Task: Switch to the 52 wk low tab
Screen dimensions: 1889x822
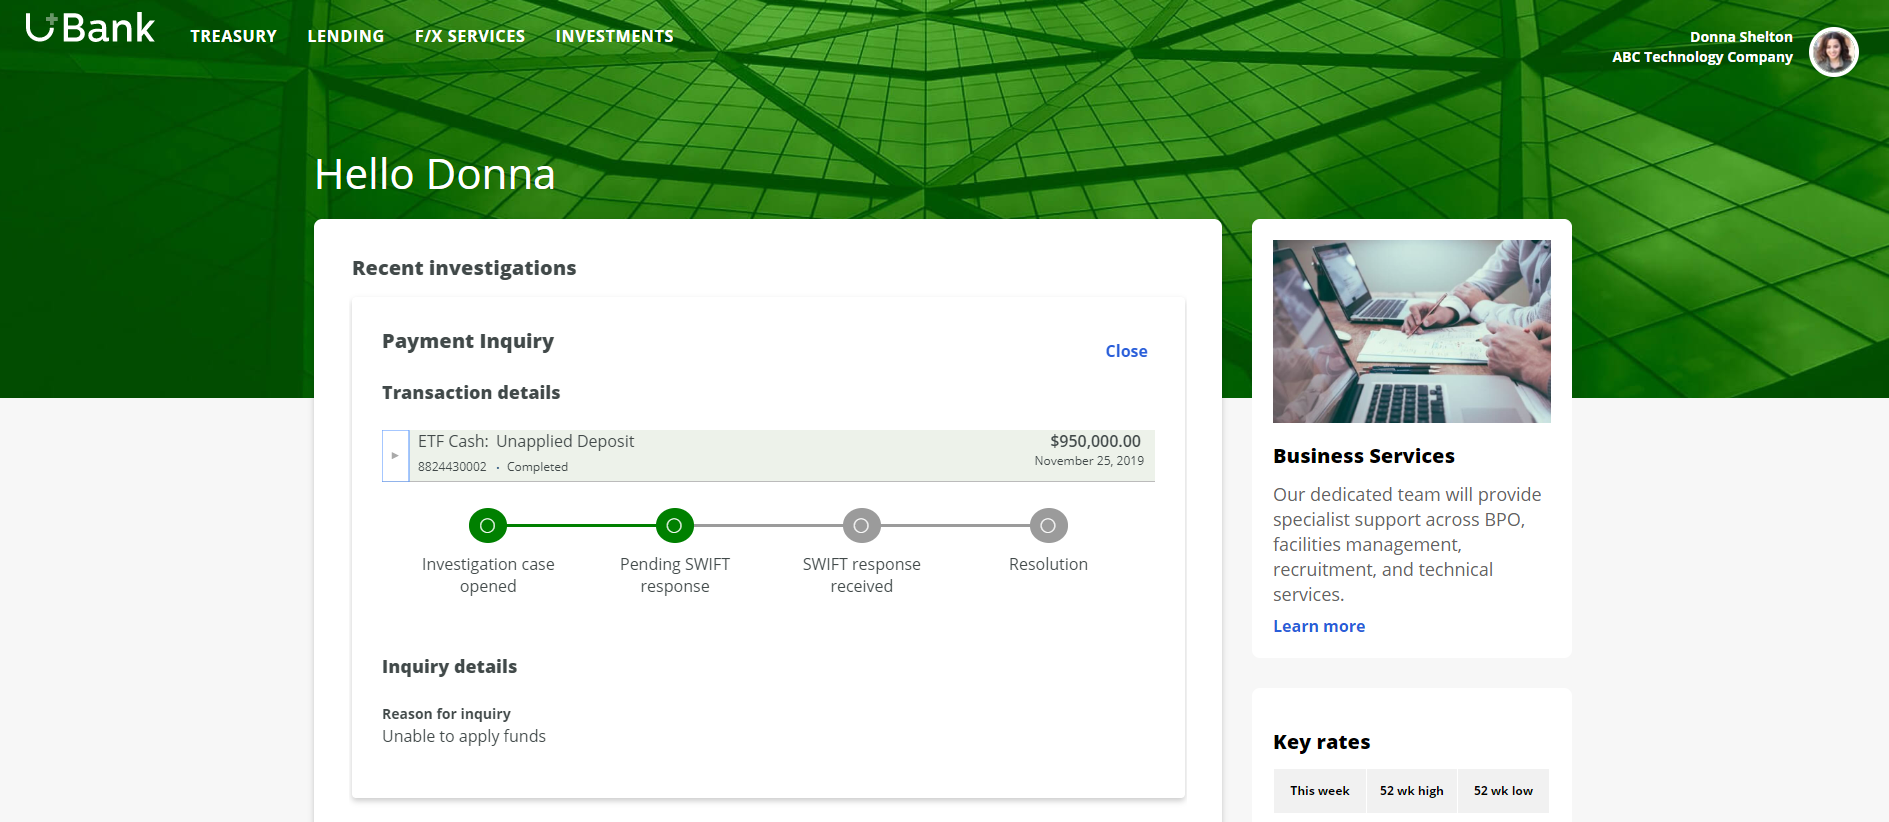Action: 1502,791
